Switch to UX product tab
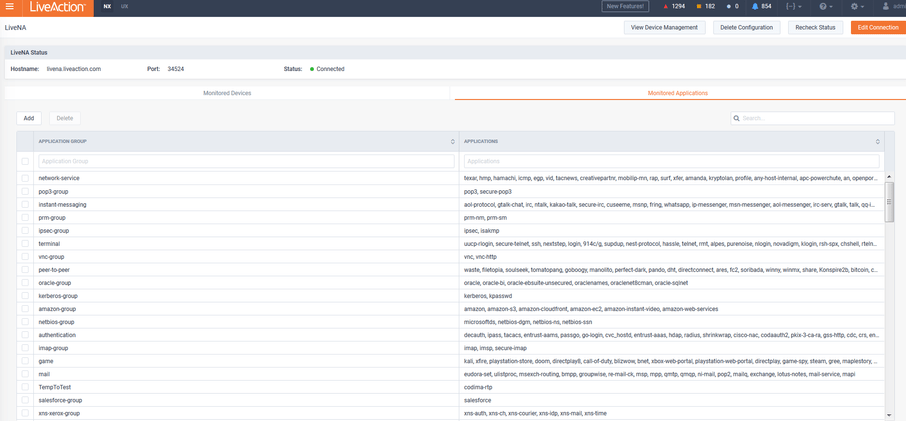The image size is (906, 421). tap(125, 6)
